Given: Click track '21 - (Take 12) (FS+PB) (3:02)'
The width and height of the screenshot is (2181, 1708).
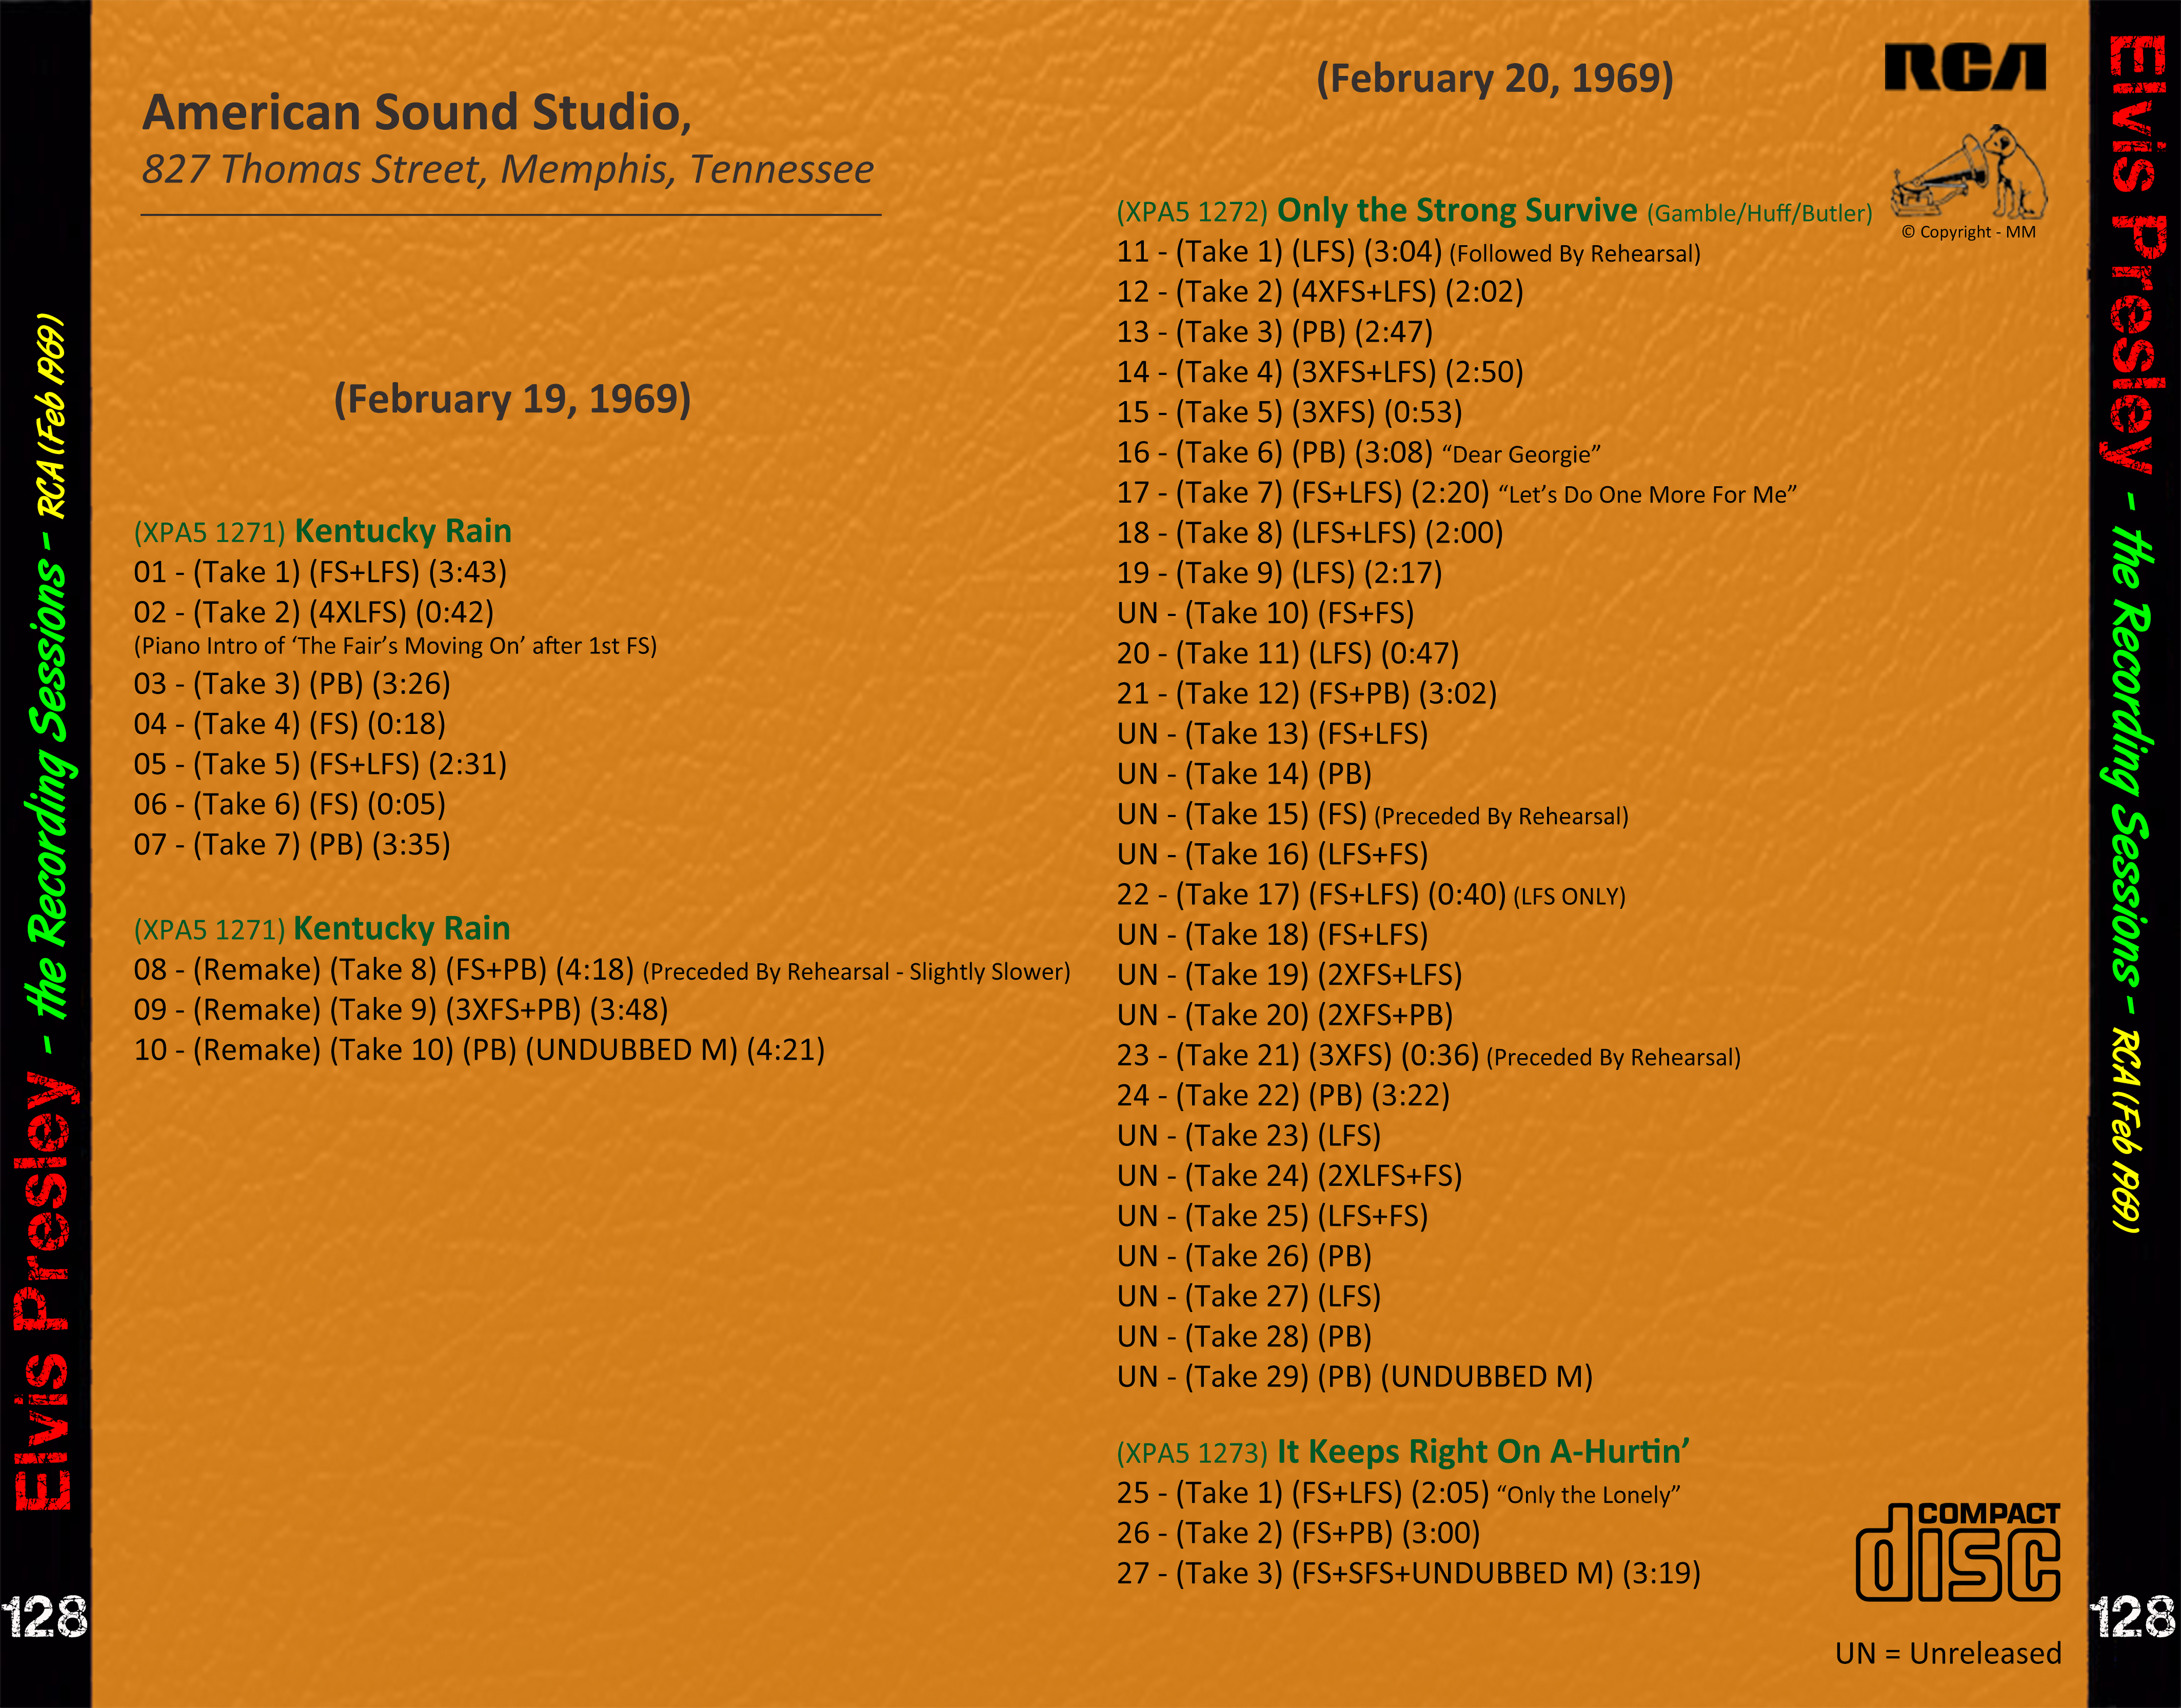Looking at the screenshot, I should pos(1307,693).
